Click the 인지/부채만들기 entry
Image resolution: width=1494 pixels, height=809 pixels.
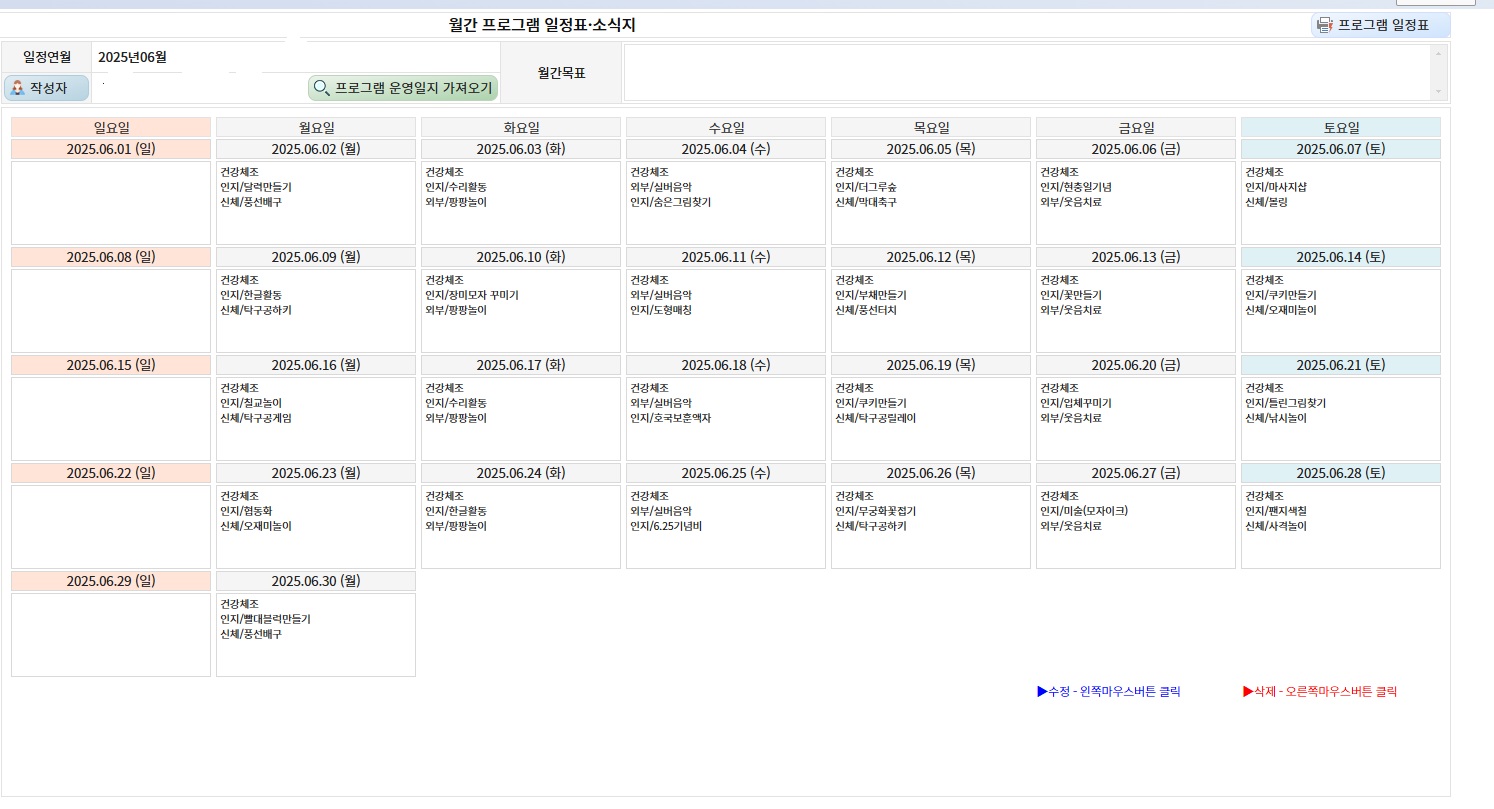(871, 295)
